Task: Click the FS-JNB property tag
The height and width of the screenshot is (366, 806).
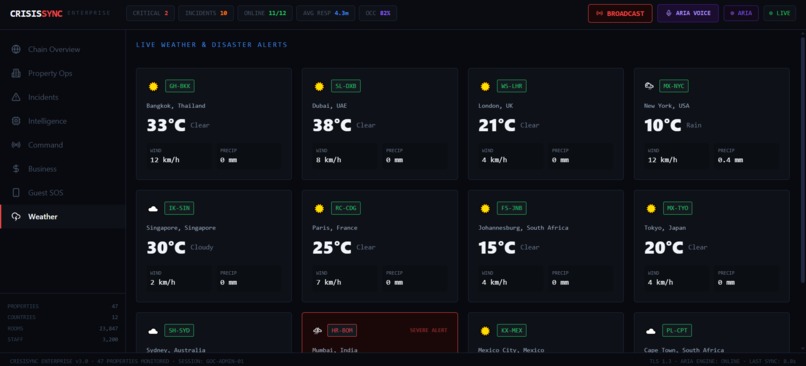Action: [512, 208]
